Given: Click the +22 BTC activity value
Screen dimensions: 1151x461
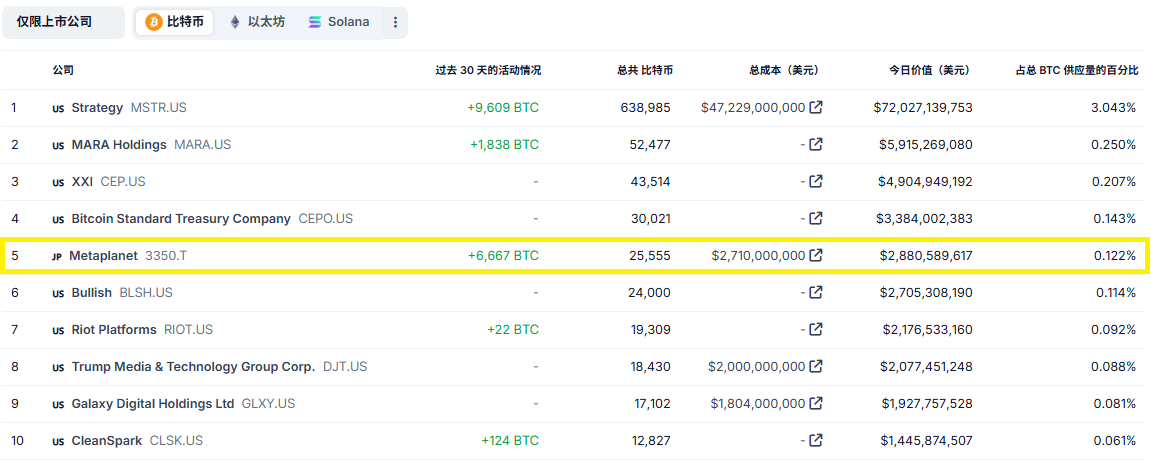Looking at the screenshot, I should point(513,330).
